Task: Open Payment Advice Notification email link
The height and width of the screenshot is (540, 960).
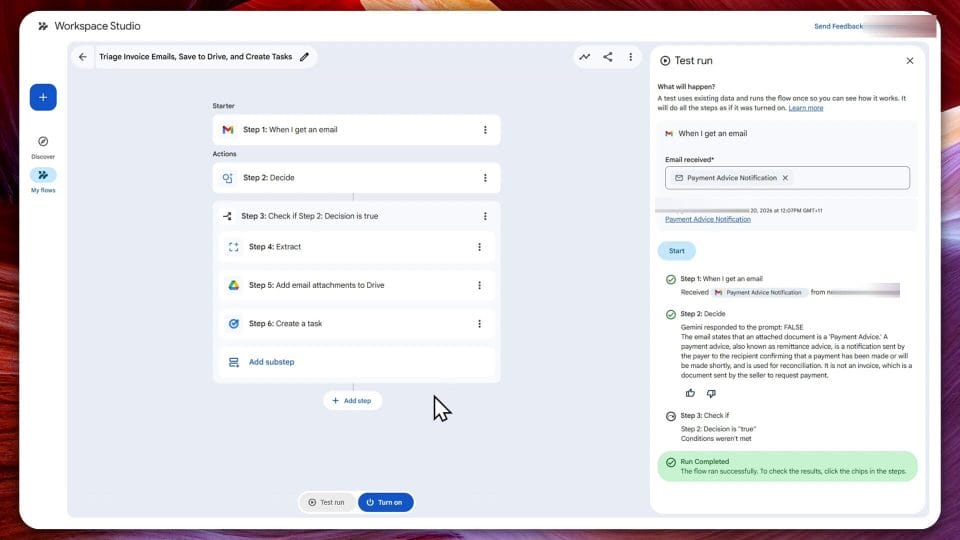Action: (x=708, y=219)
